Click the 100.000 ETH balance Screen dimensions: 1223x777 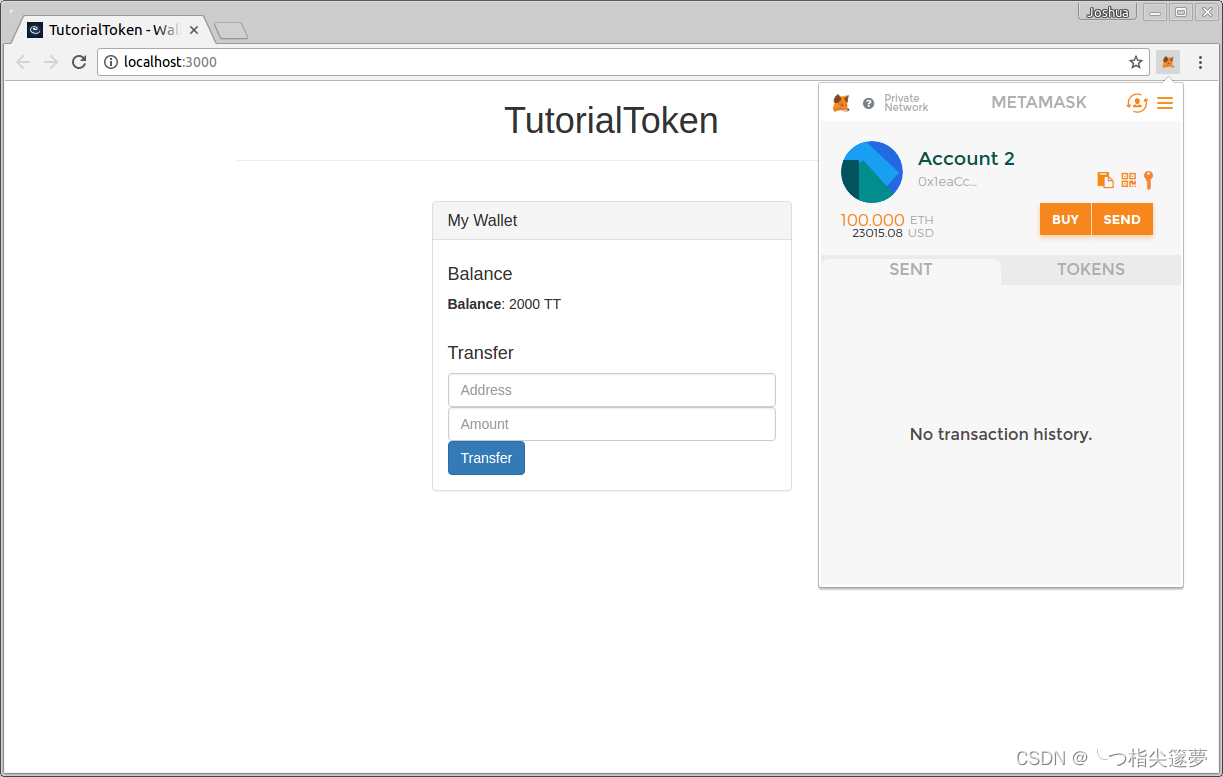887,220
